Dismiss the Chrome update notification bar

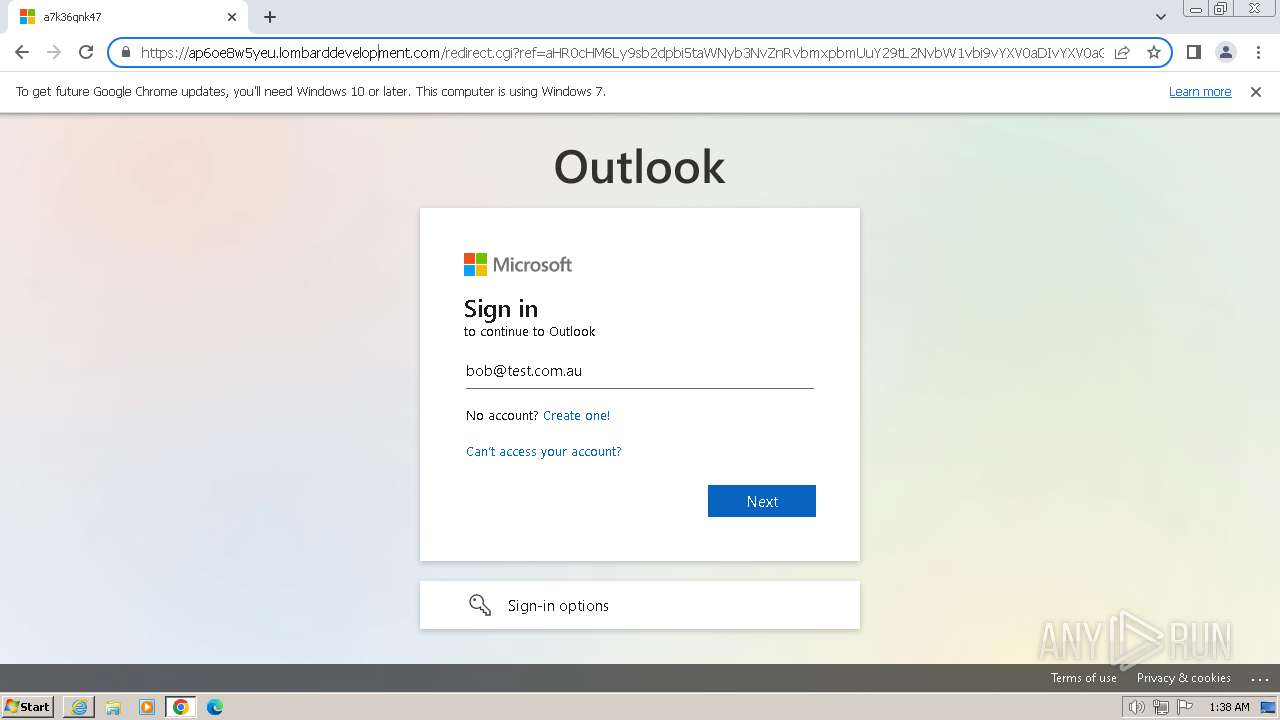[x=1256, y=92]
